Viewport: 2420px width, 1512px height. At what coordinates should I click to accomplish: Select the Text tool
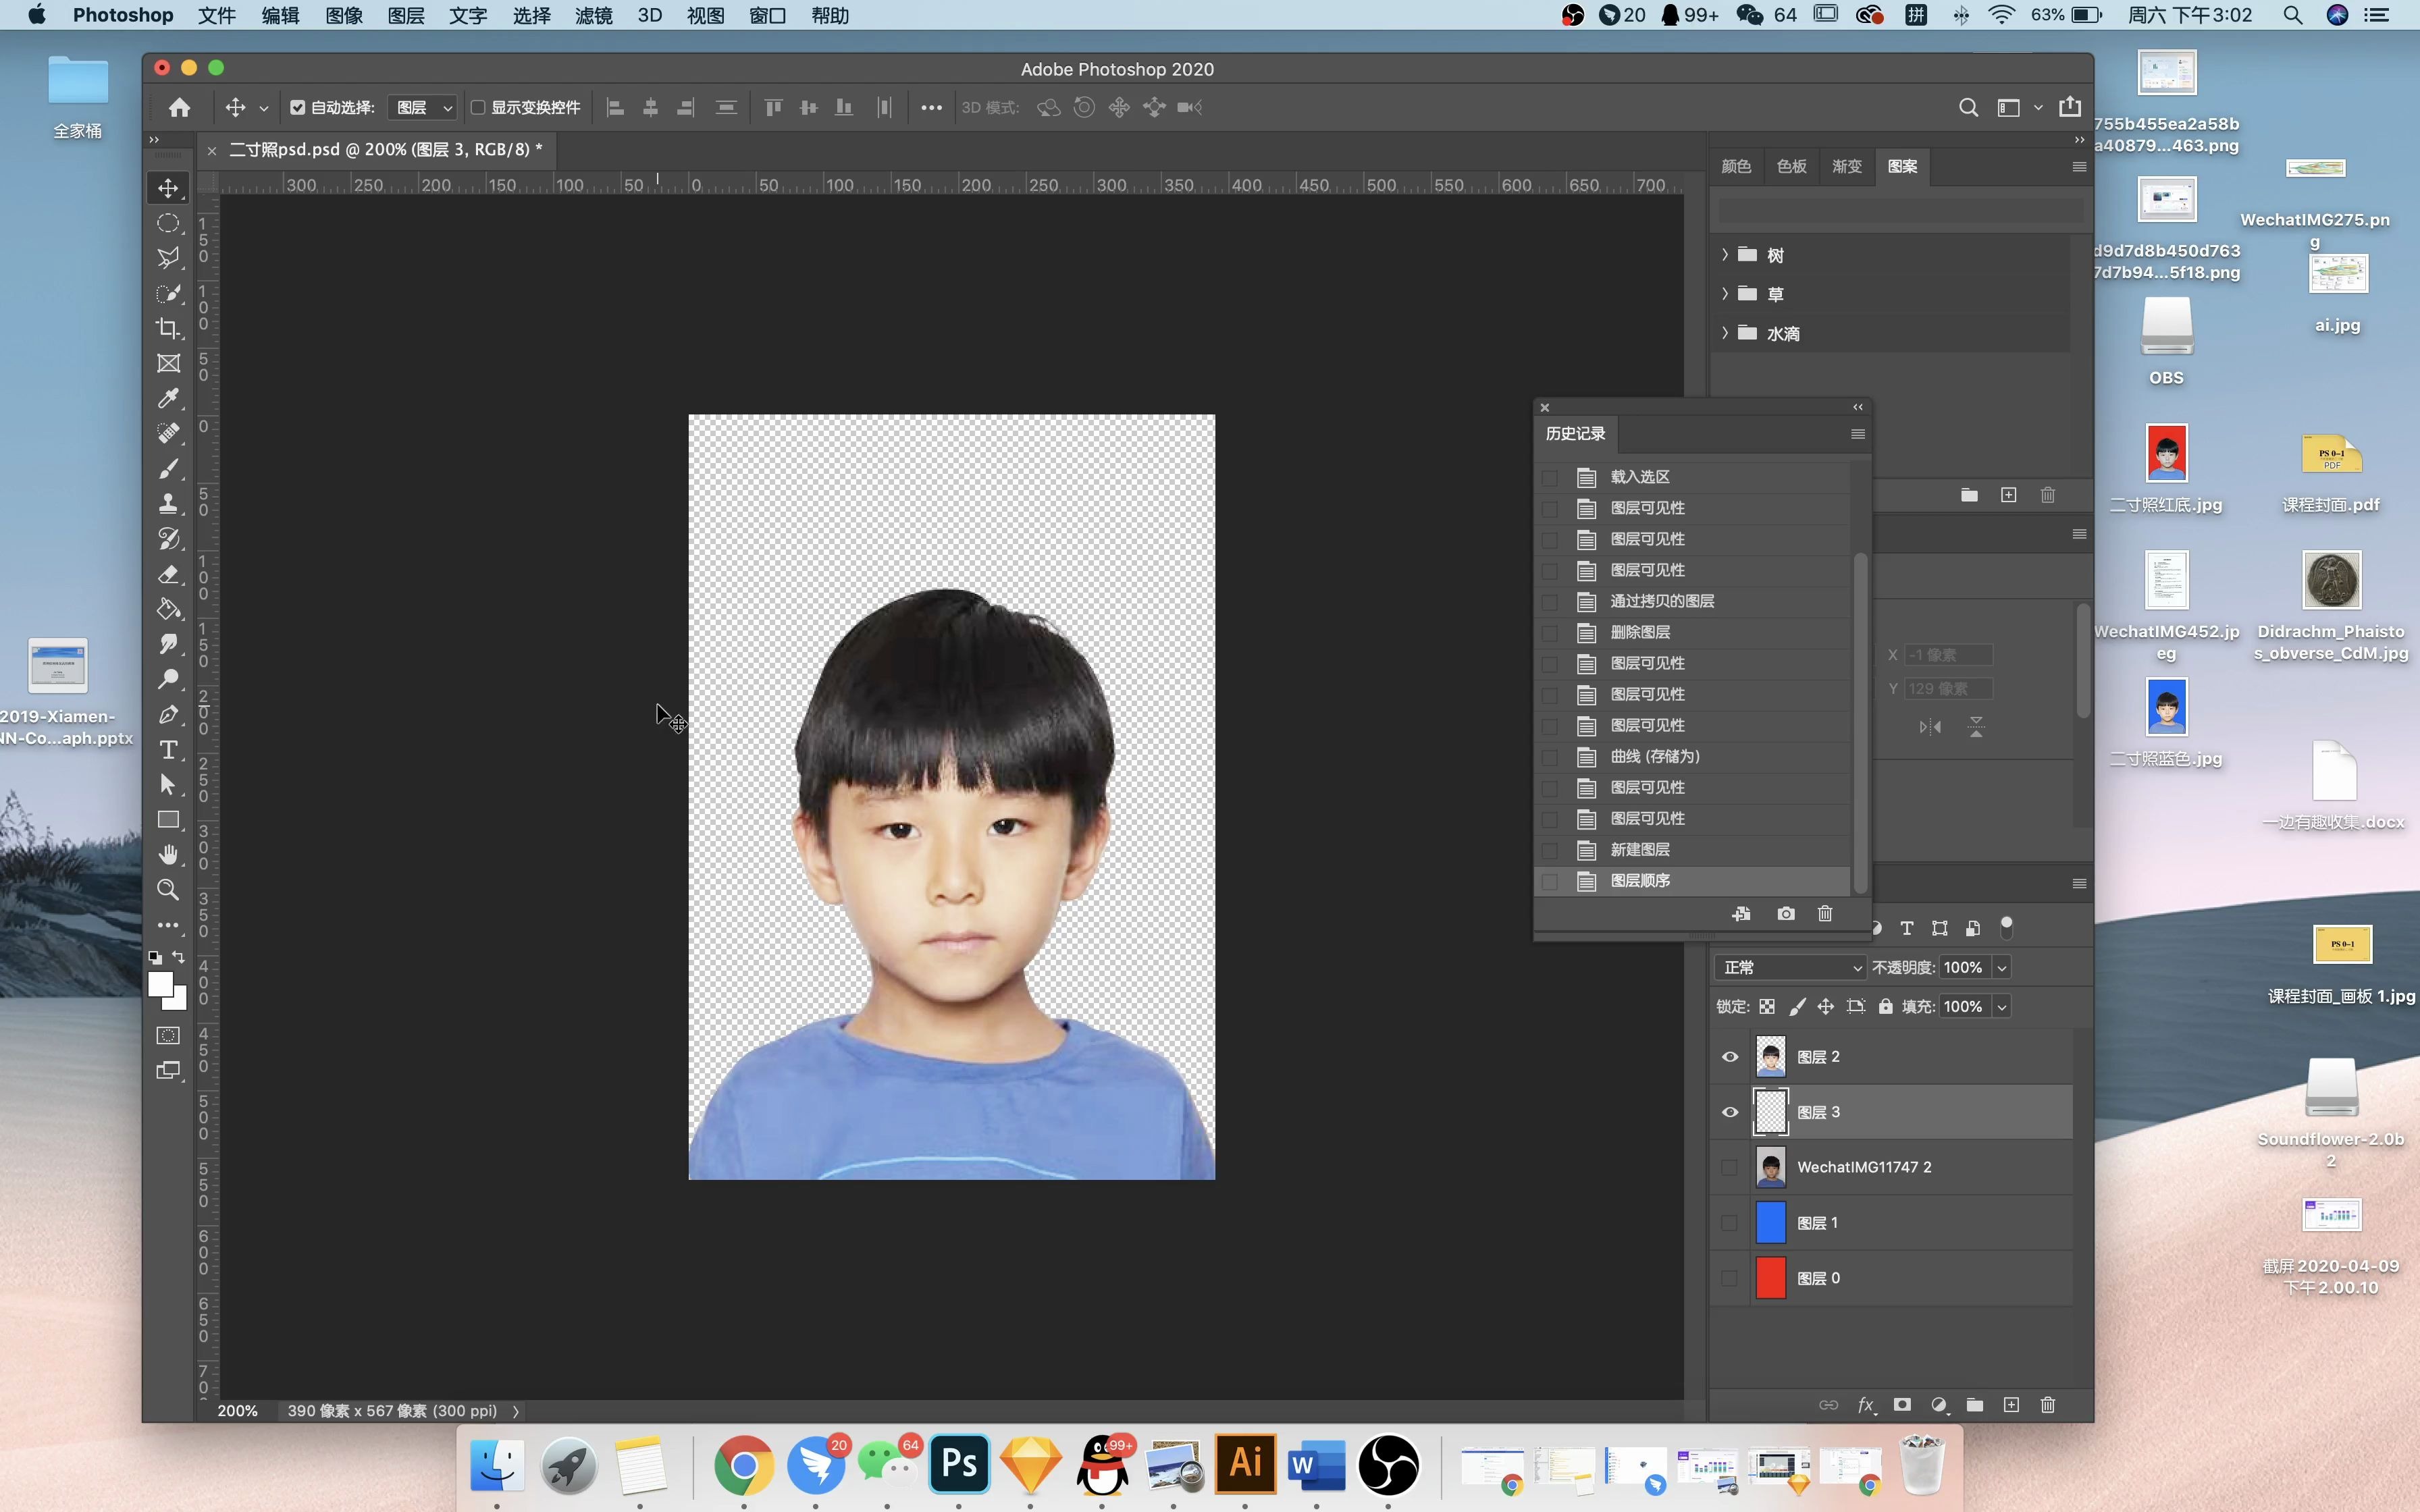point(169,749)
